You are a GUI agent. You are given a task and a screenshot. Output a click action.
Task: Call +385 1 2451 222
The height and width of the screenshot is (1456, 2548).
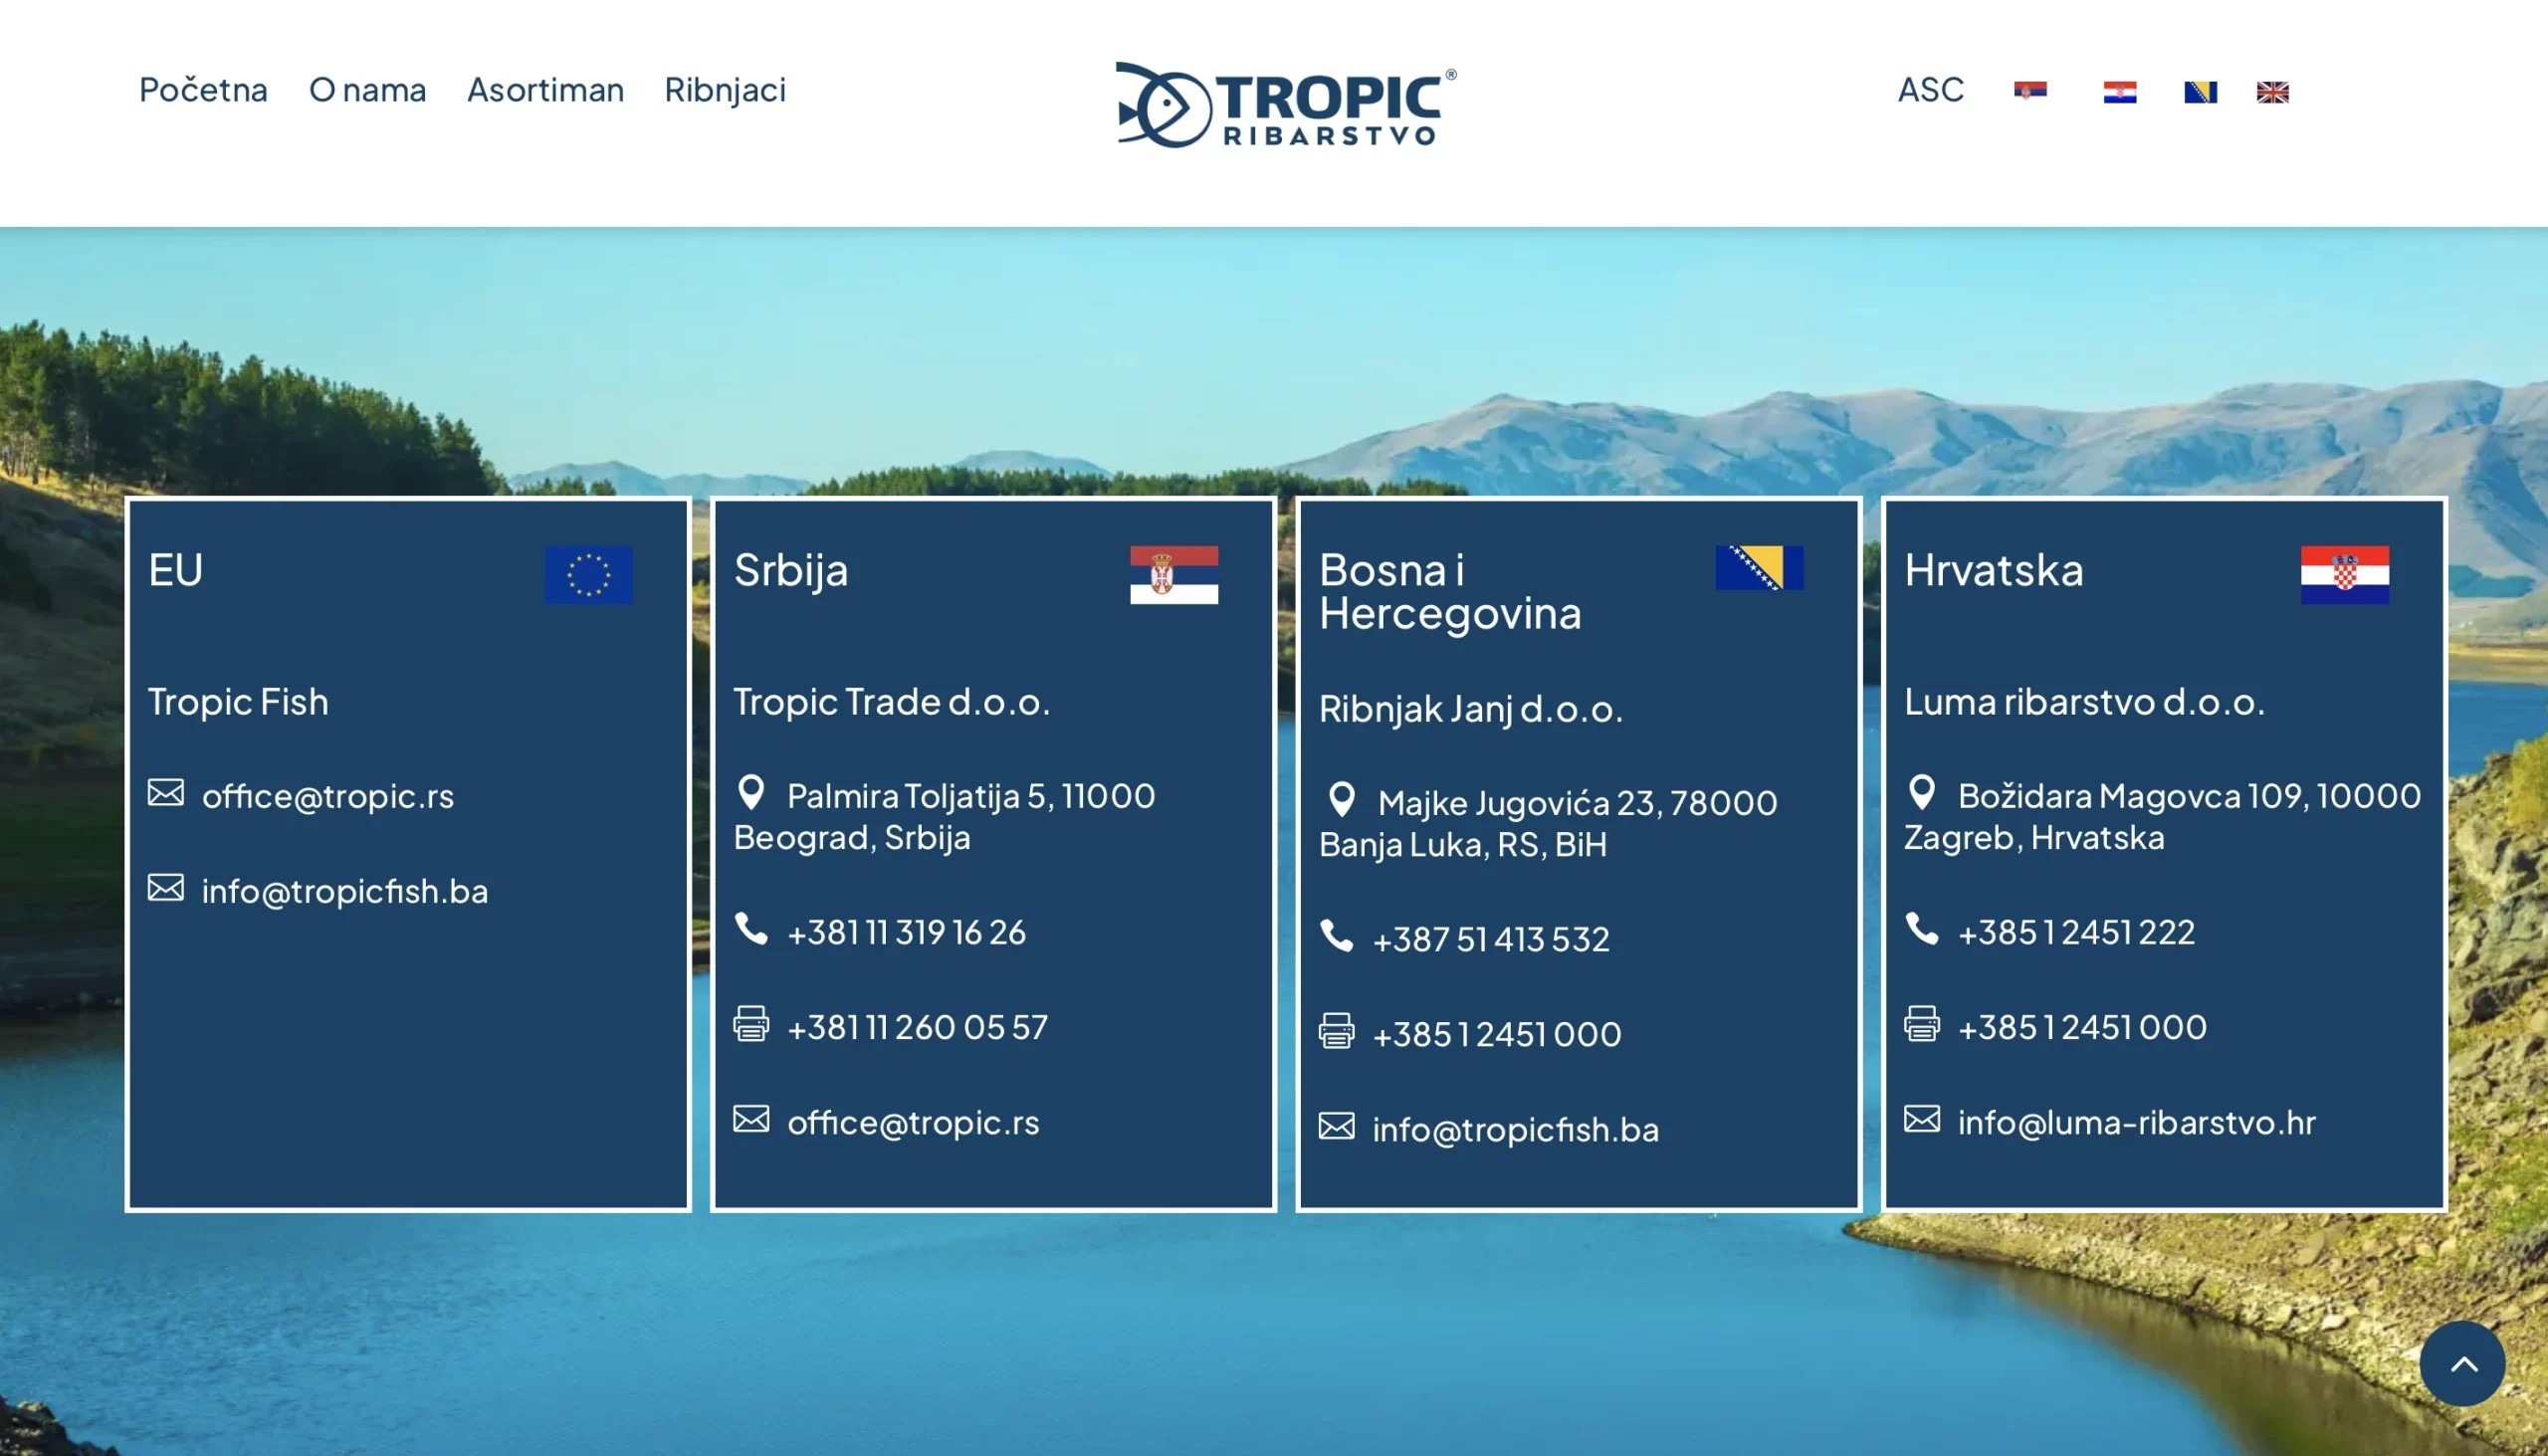pos(2076,932)
